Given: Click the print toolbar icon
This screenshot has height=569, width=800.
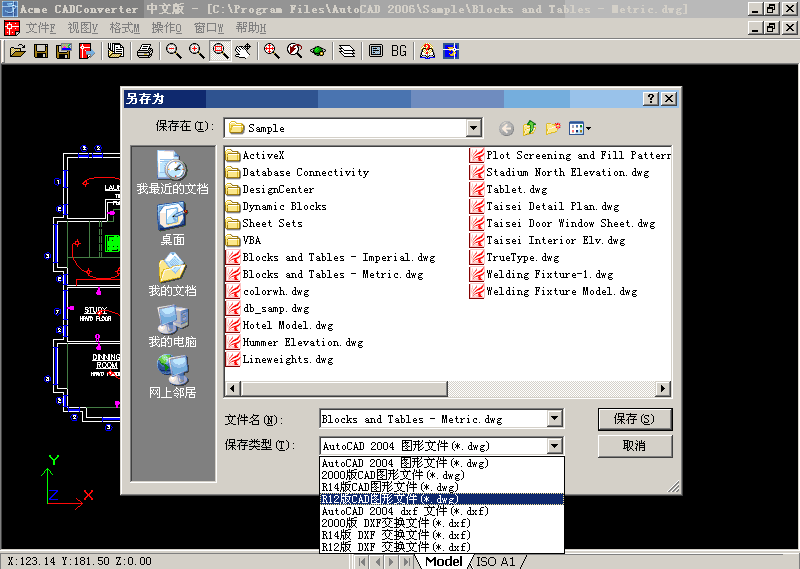Looking at the screenshot, I should [x=145, y=52].
